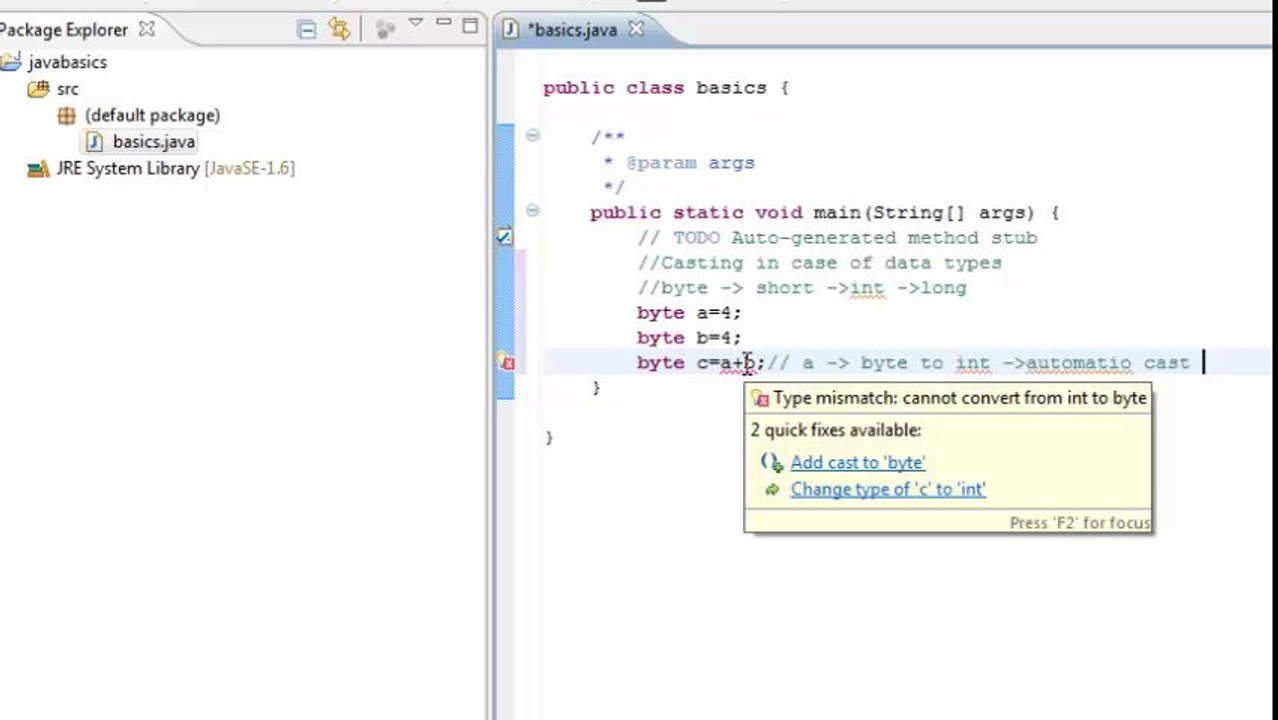Collapse All in Package Explorer toolbar

coord(307,30)
